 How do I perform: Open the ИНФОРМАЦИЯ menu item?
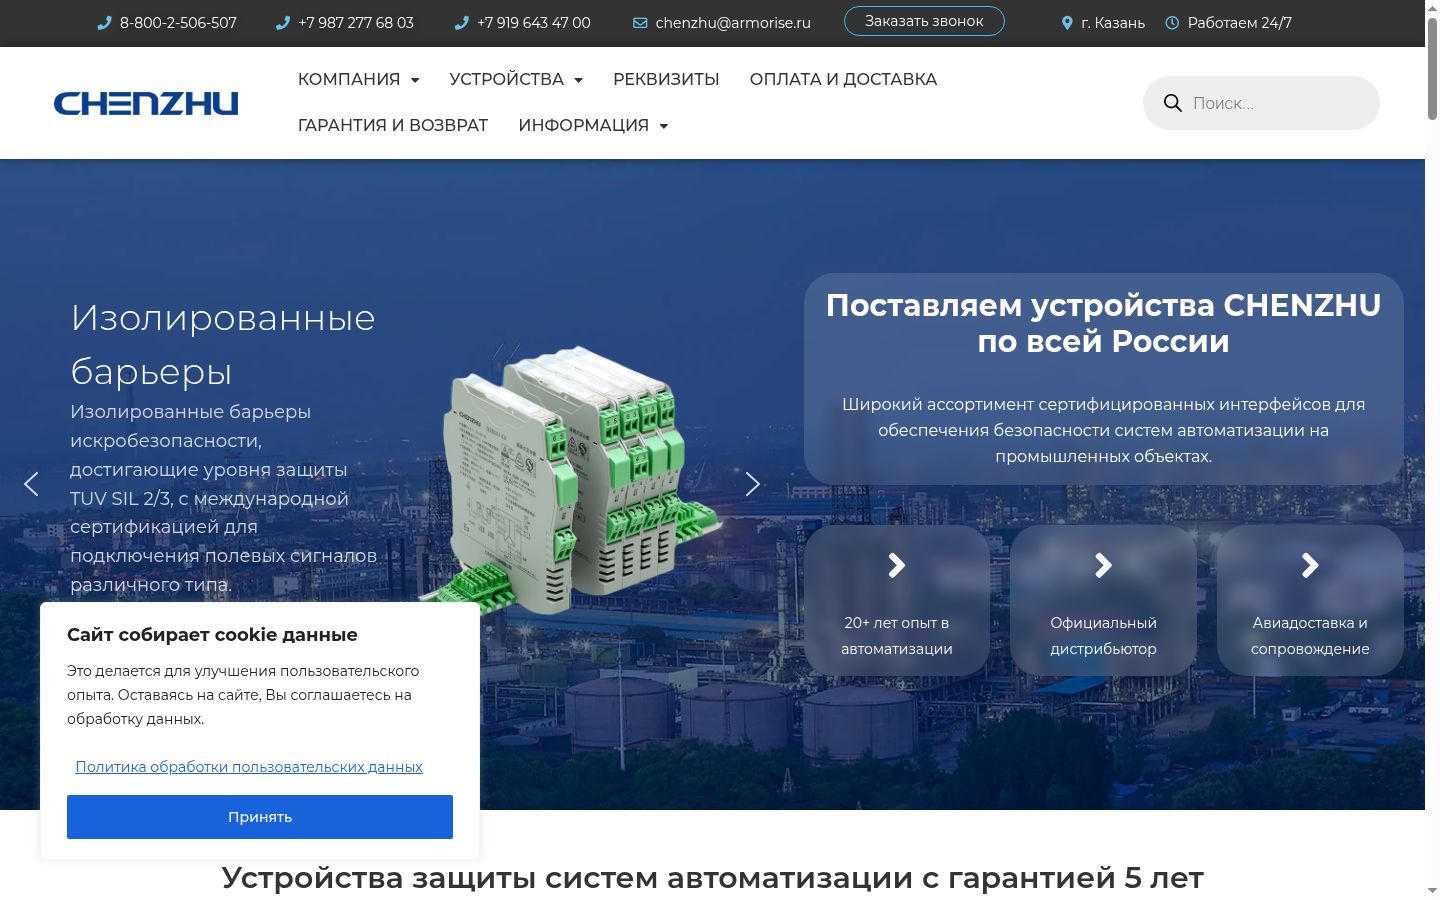coord(584,126)
